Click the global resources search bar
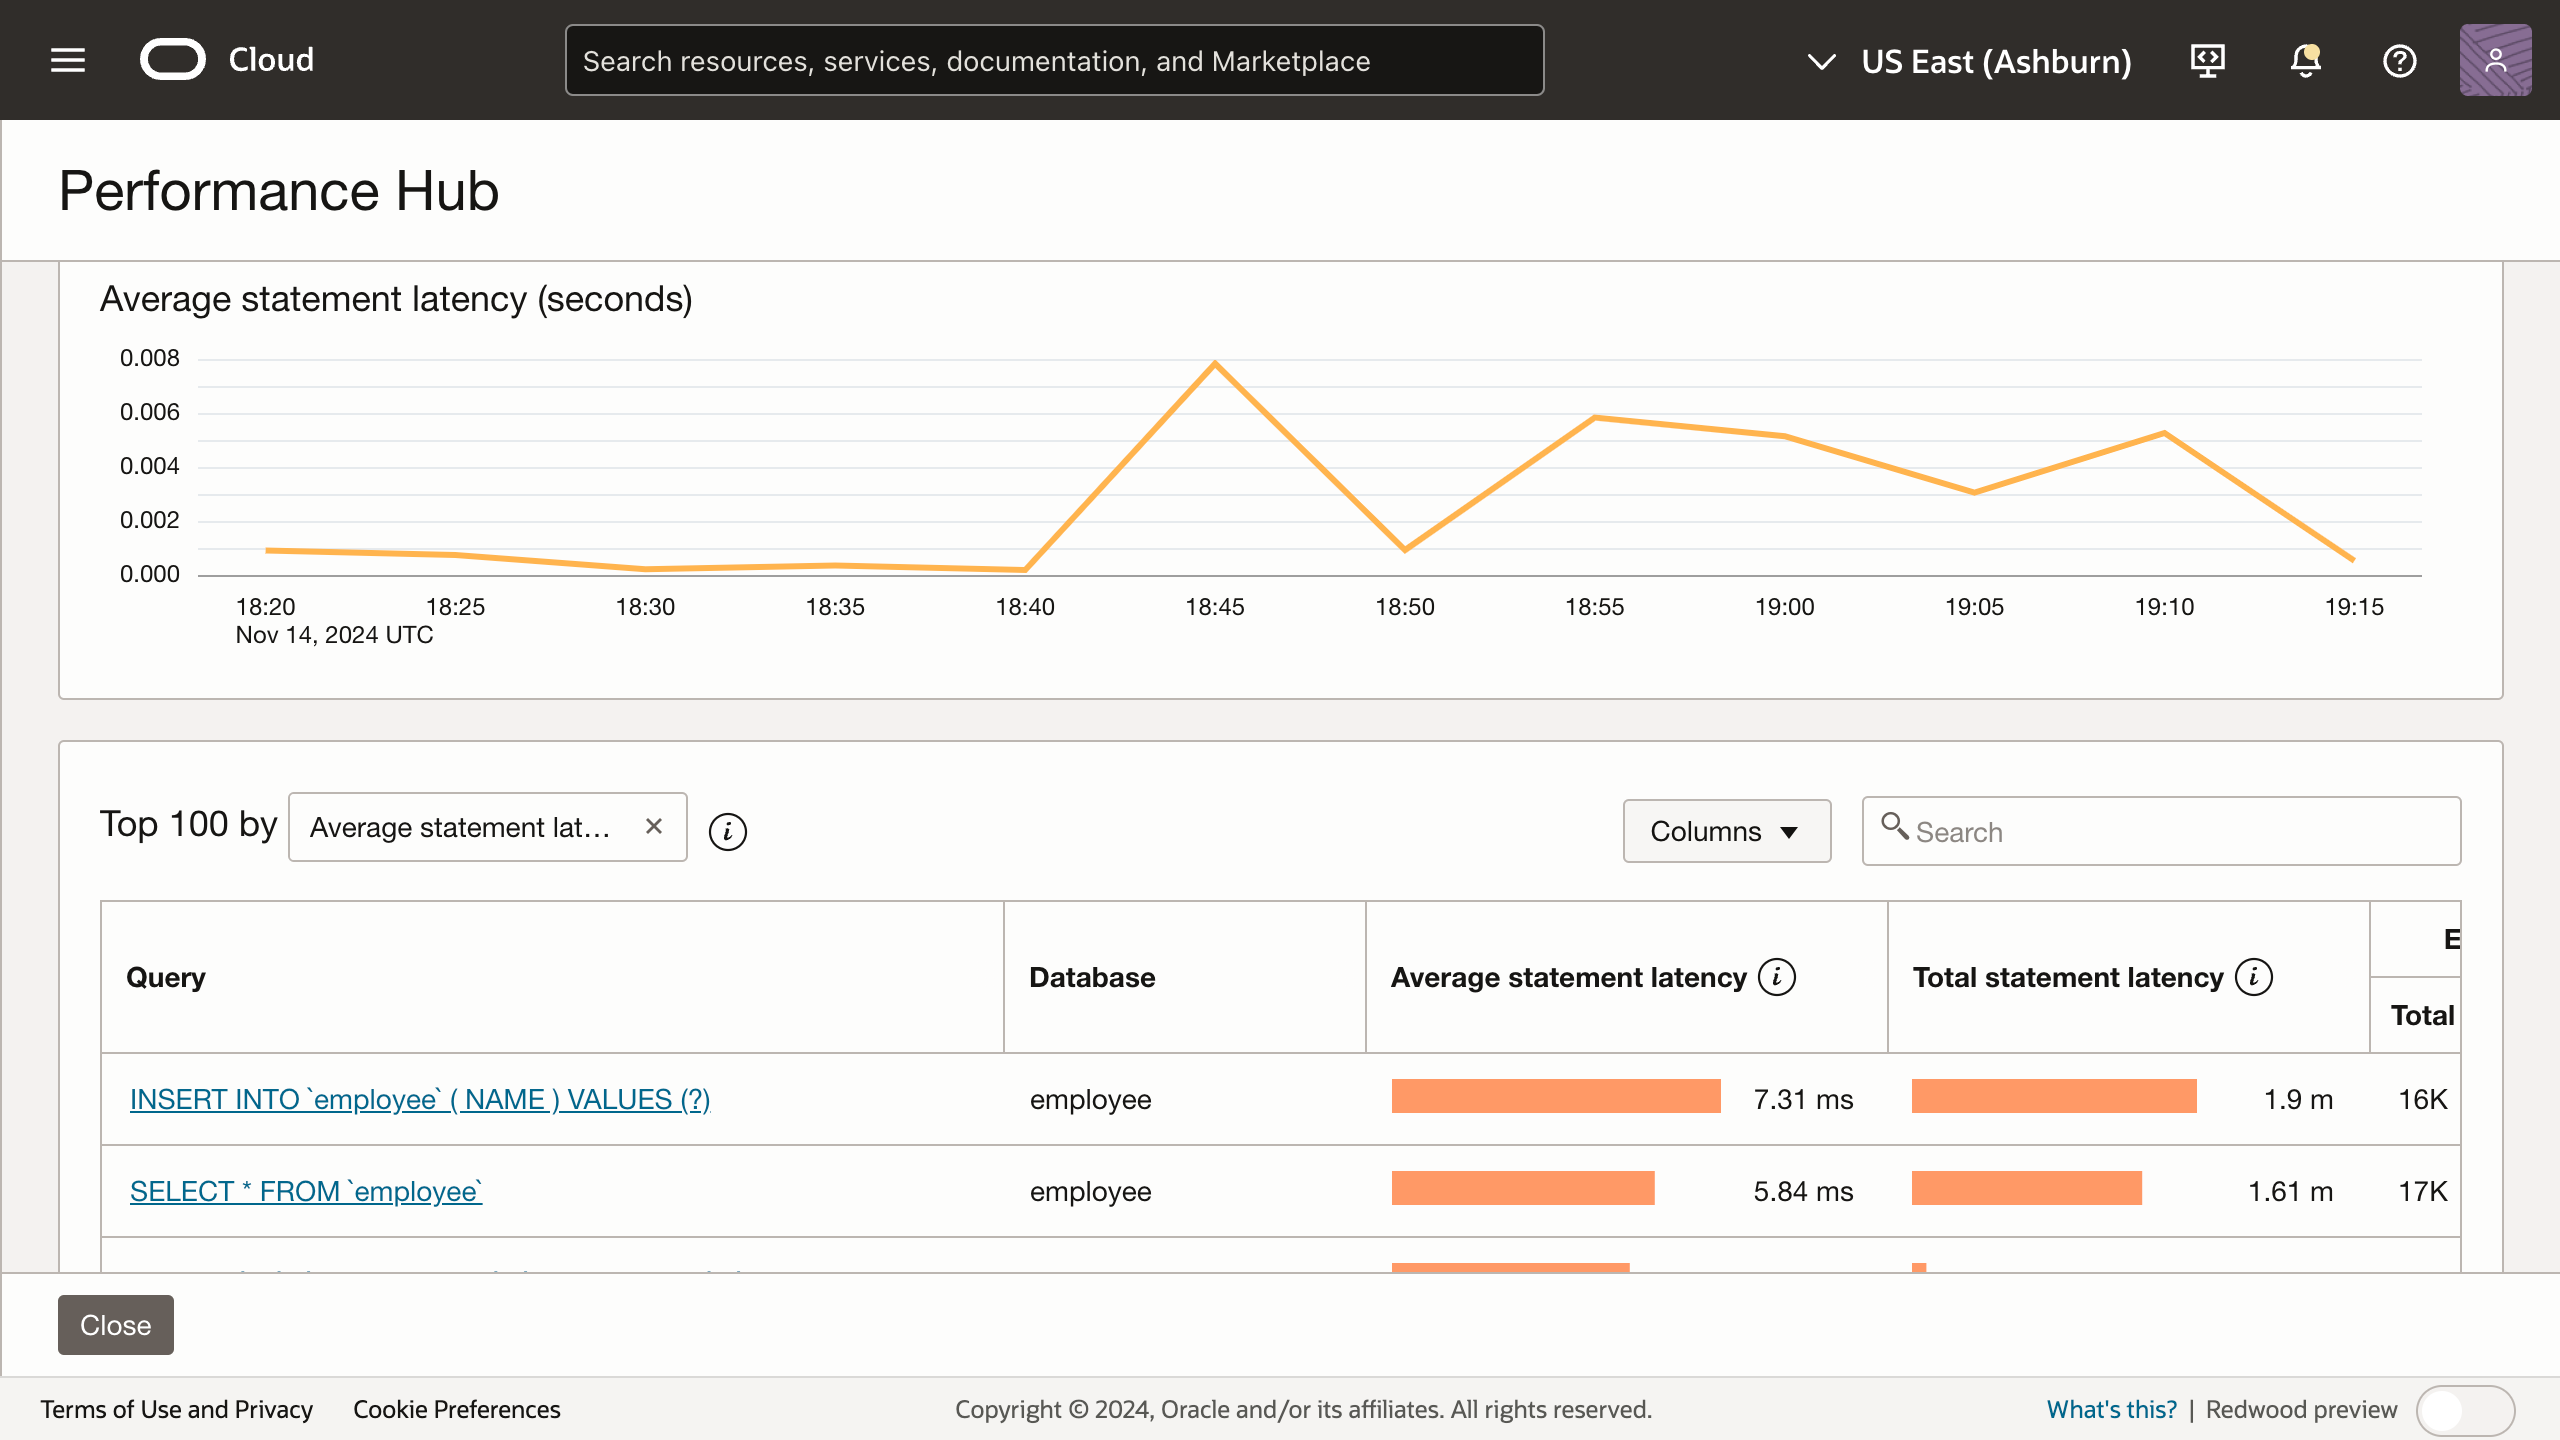The width and height of the screenshot is (2560, 1440). [1054, 60]
